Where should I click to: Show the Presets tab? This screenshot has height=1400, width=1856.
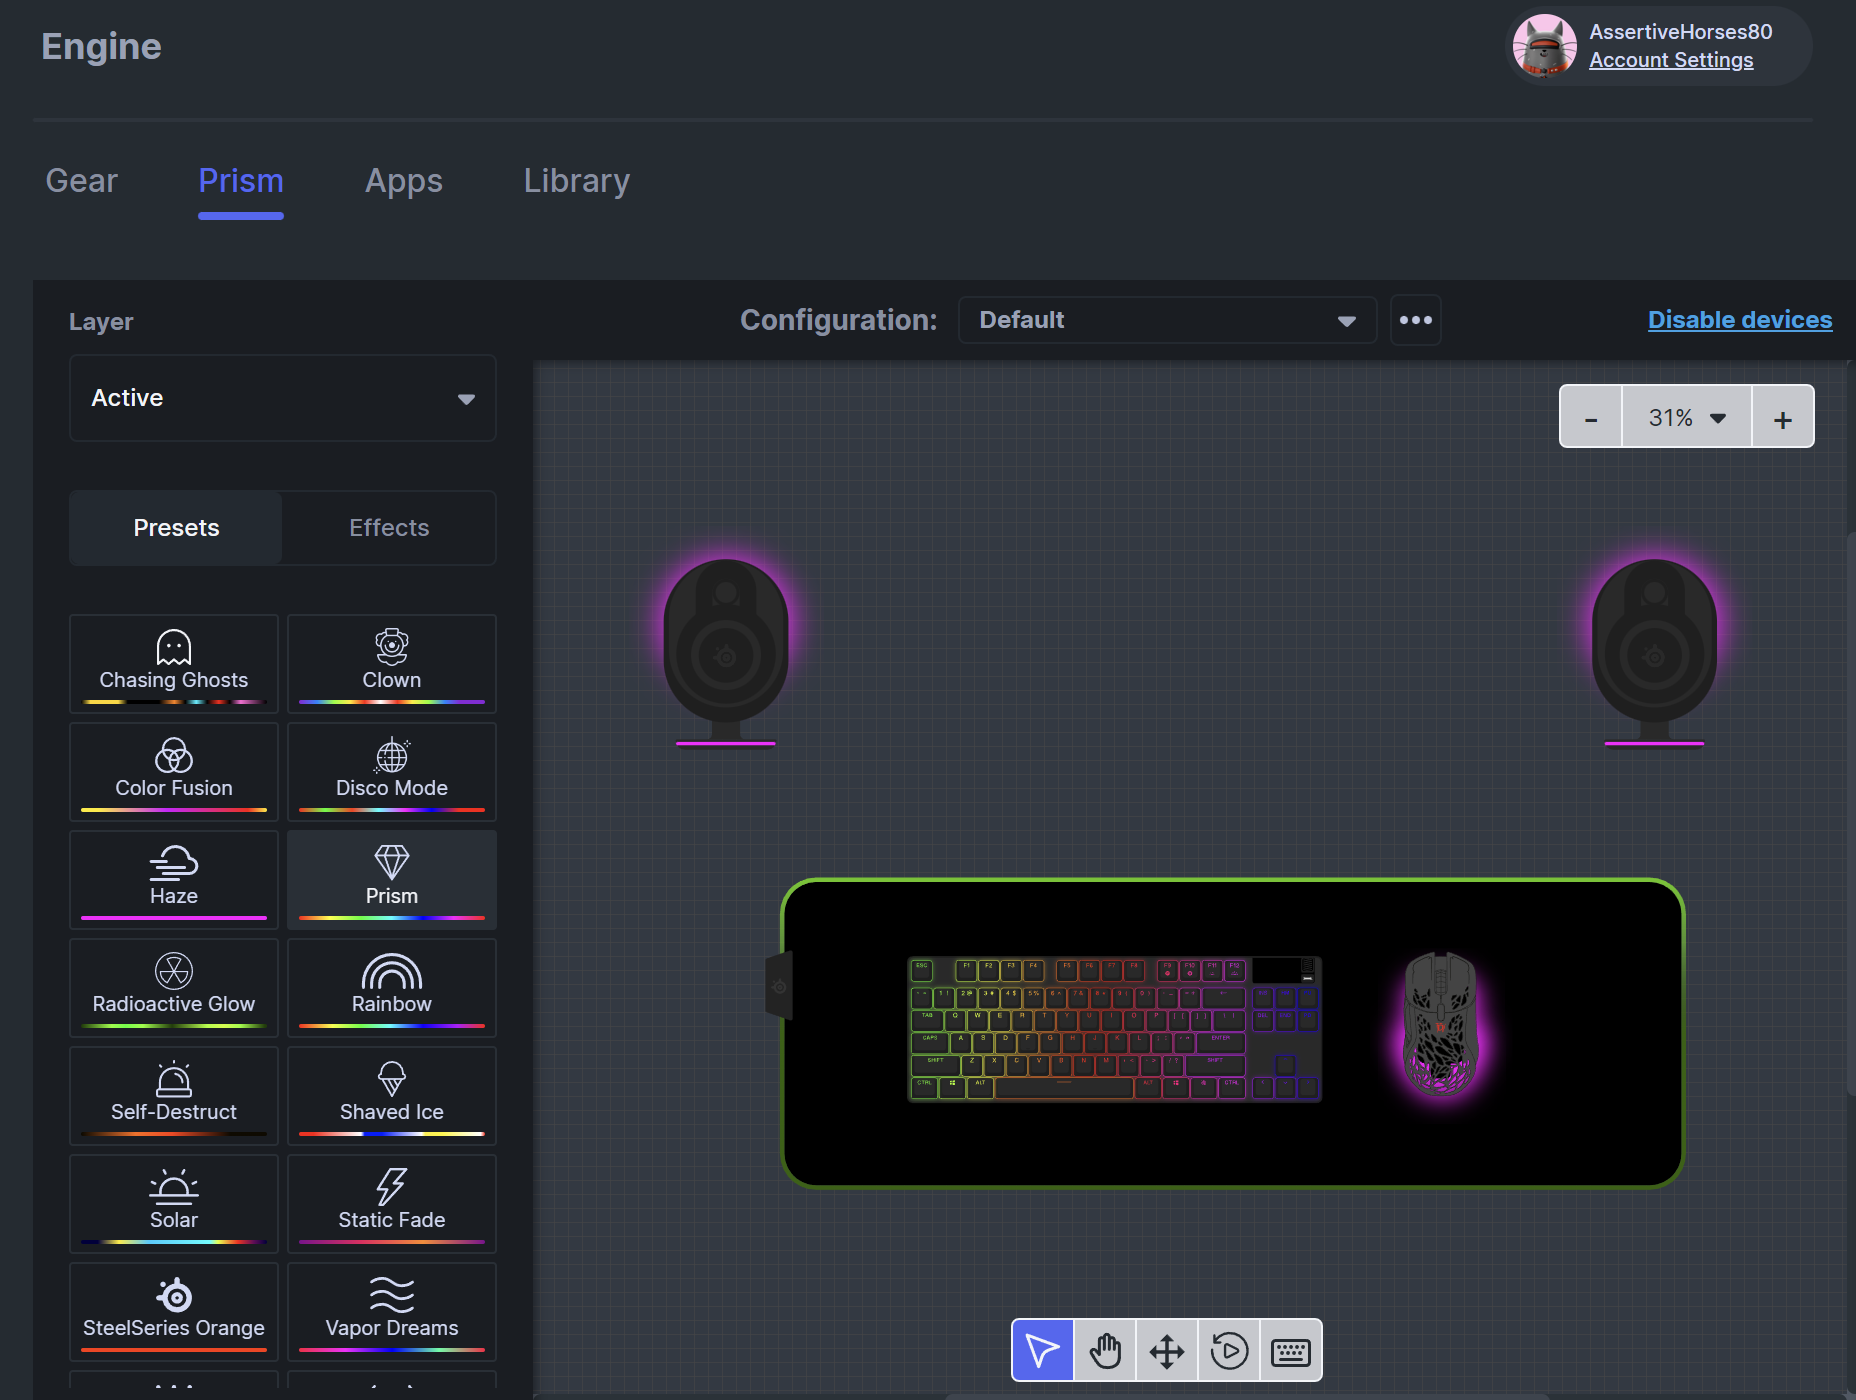tap(176, 528)
